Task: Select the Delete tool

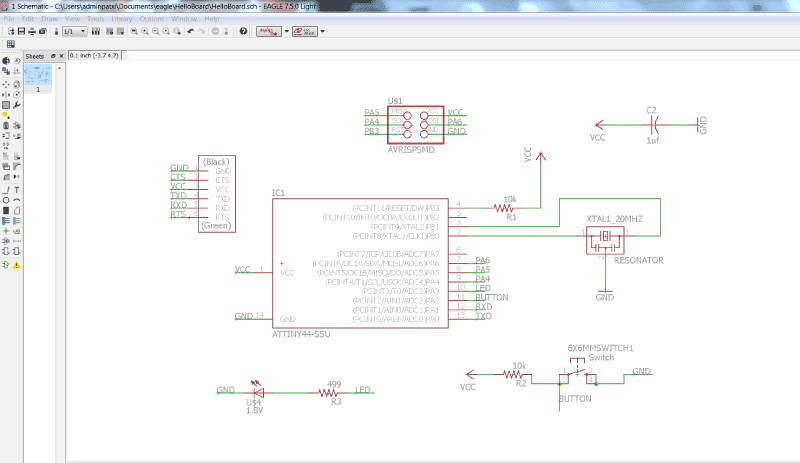Action: pyautogui.click(x=6, y=124)
